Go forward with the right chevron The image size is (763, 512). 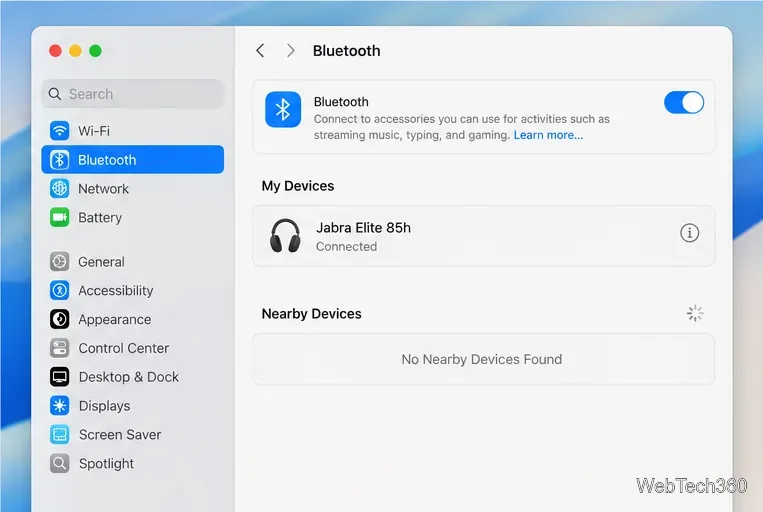click(291, 51)
